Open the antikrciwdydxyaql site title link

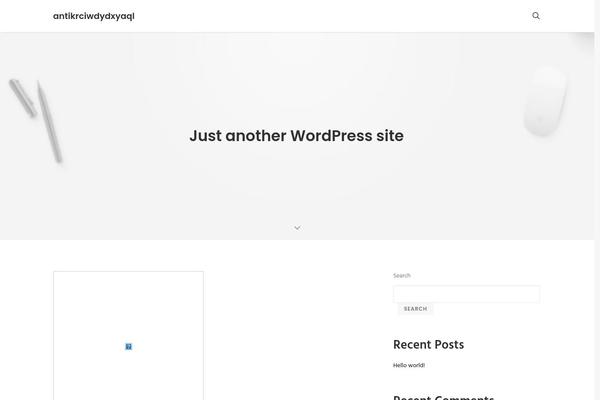click(94, 16)
